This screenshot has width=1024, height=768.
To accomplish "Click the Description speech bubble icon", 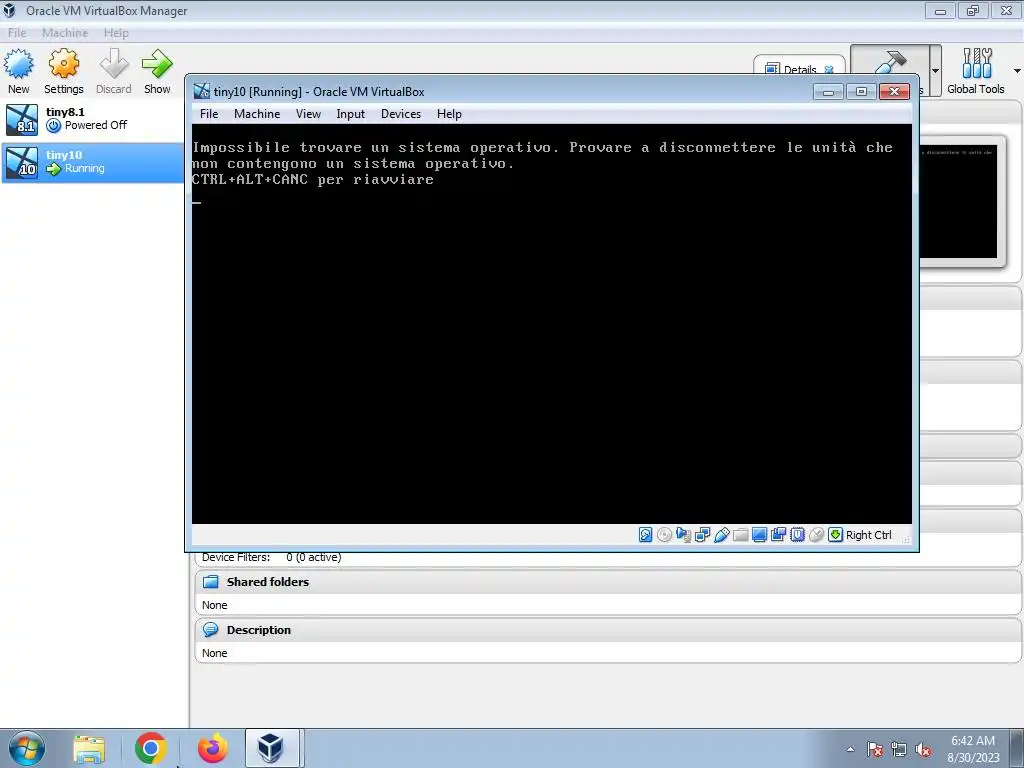I will point(210,630).
